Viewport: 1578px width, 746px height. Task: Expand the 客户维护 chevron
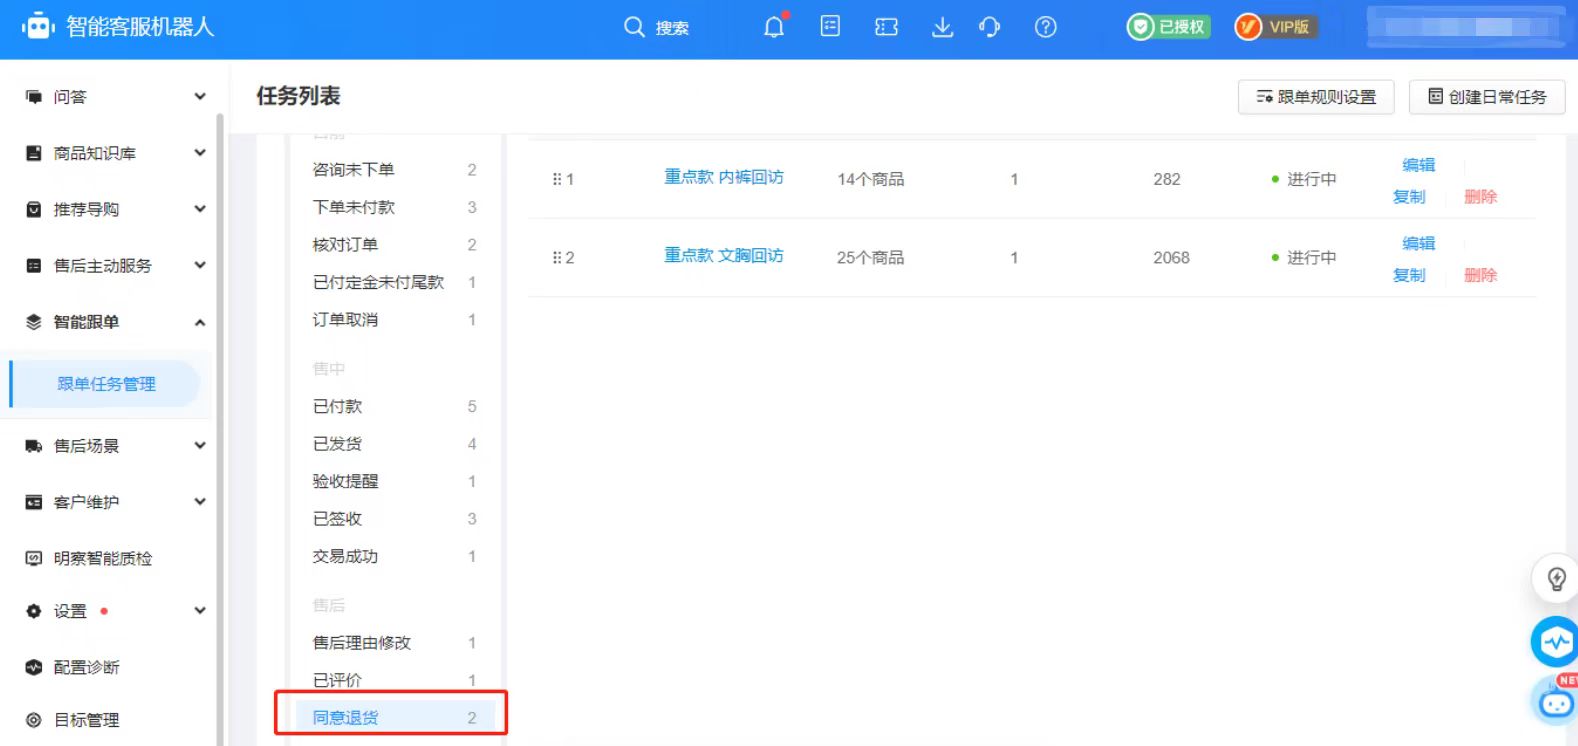point(200,502)
